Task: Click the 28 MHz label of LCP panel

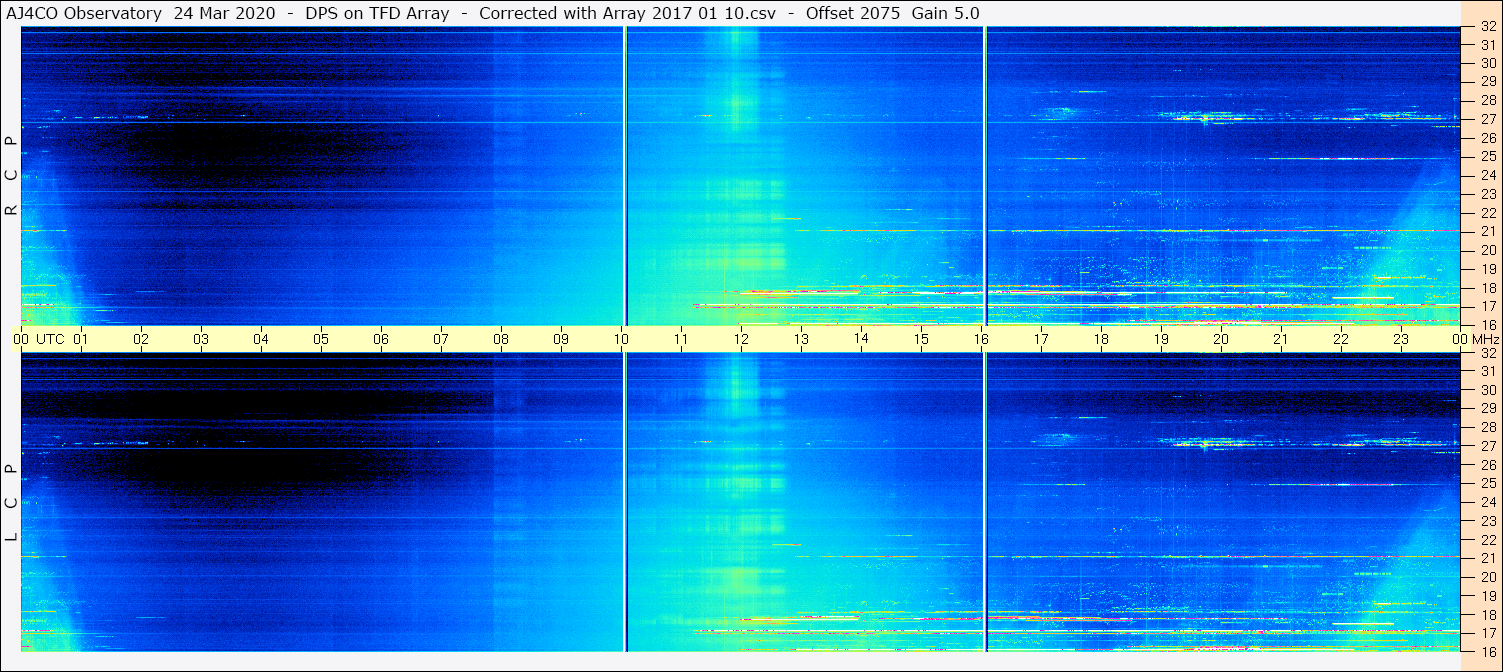Action: point(1487,426)
